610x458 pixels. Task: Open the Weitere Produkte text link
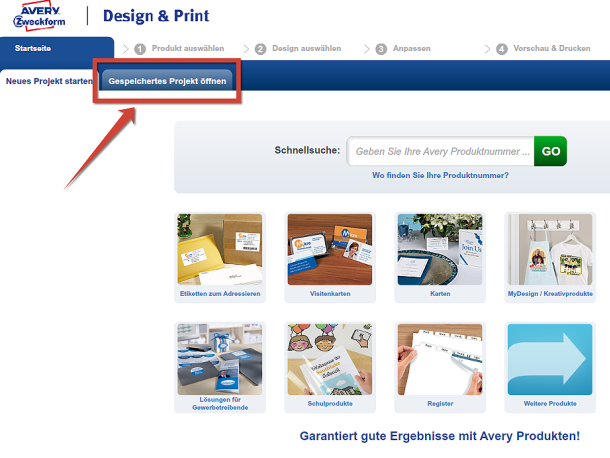[x=550, y=404]
